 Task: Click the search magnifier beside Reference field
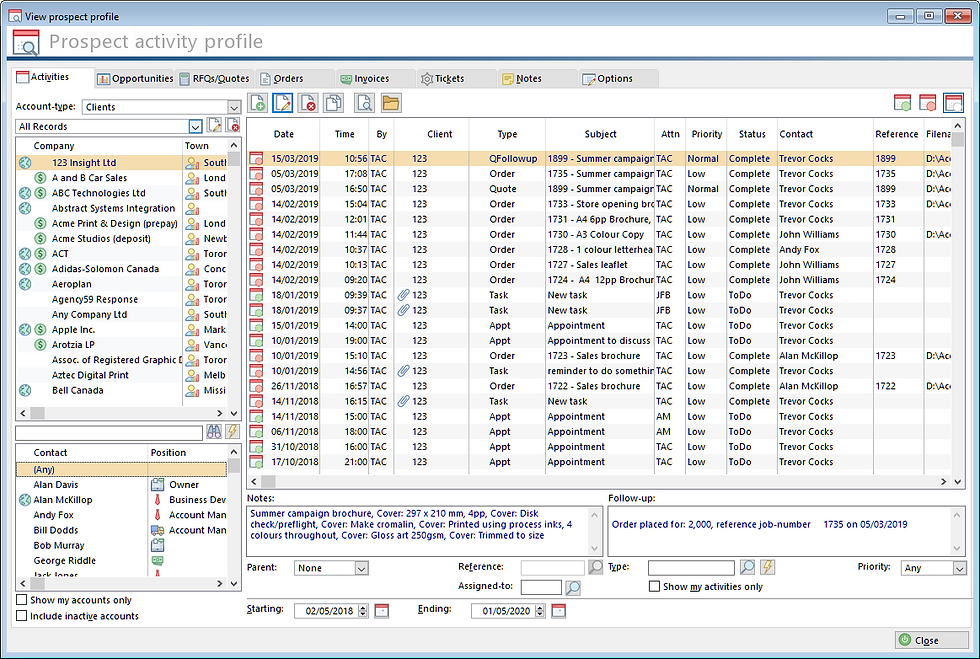tap(596, 567)
